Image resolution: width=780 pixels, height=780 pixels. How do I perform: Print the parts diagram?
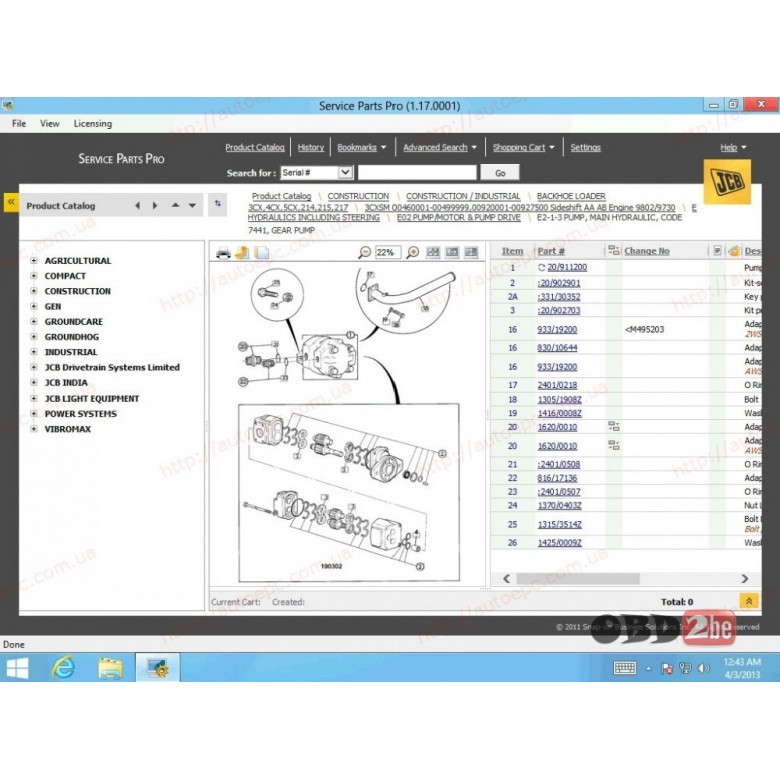tap(223, 253)
